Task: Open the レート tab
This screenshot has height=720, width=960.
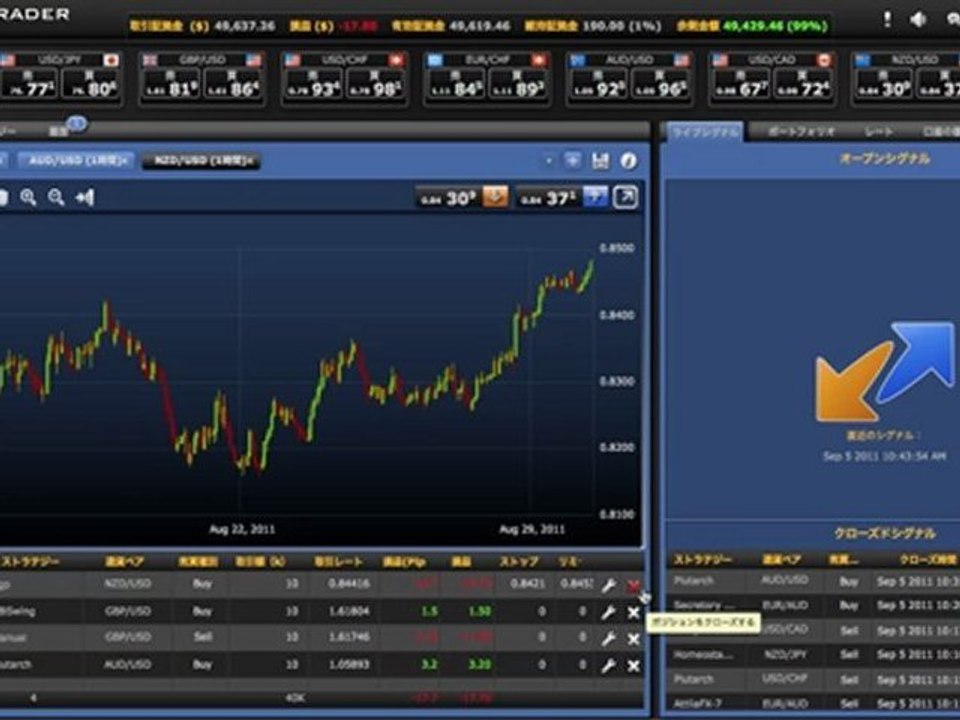Action: 878,132
